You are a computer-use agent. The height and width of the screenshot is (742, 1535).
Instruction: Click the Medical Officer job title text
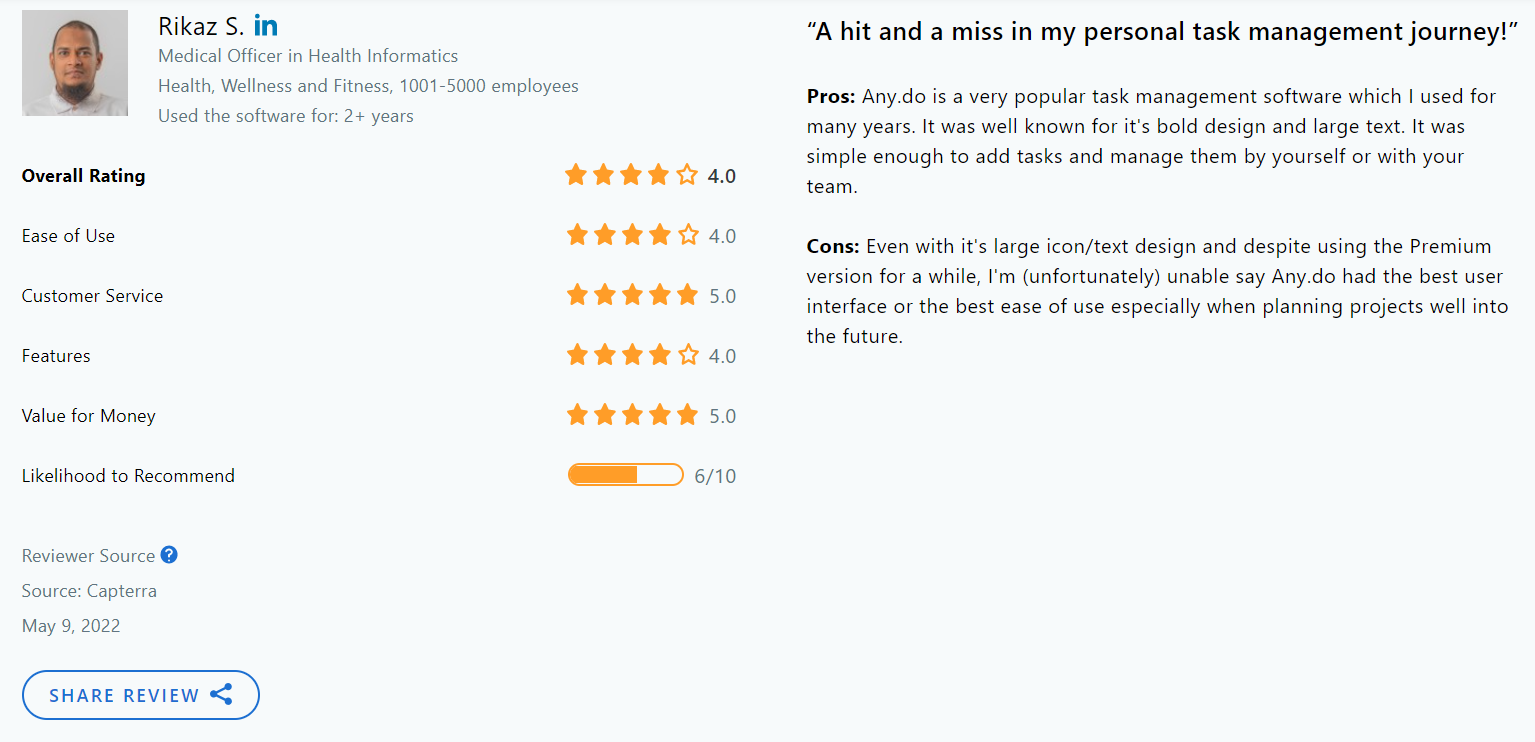point(308,56)
